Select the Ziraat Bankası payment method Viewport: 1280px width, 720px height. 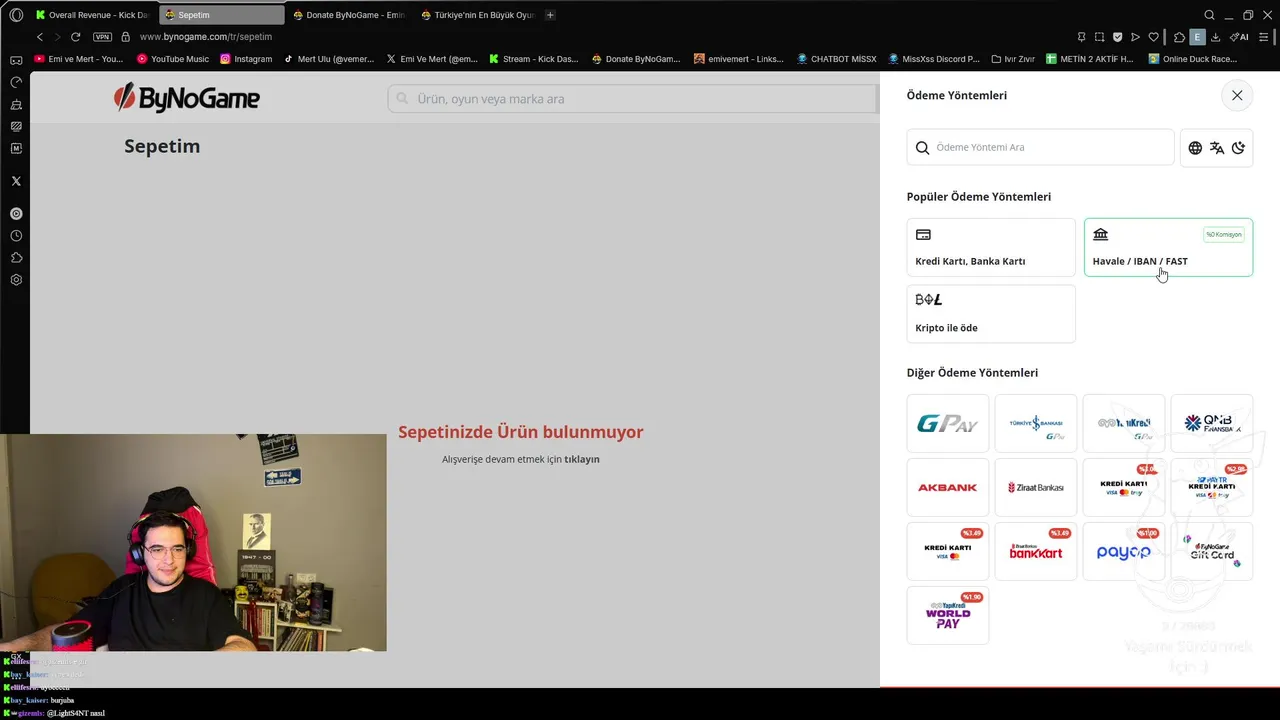[1036, 488]
